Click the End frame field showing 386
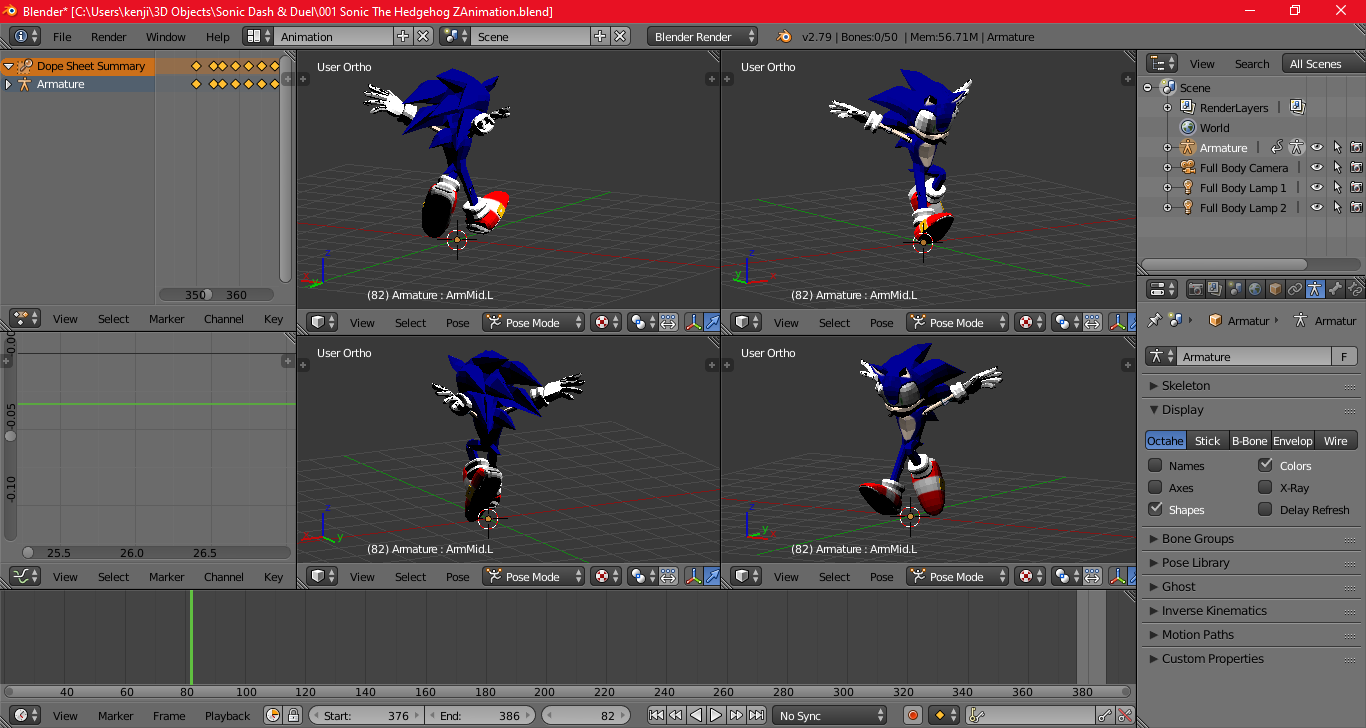Viewport: 1366px width, 728px height. (481, 715)
